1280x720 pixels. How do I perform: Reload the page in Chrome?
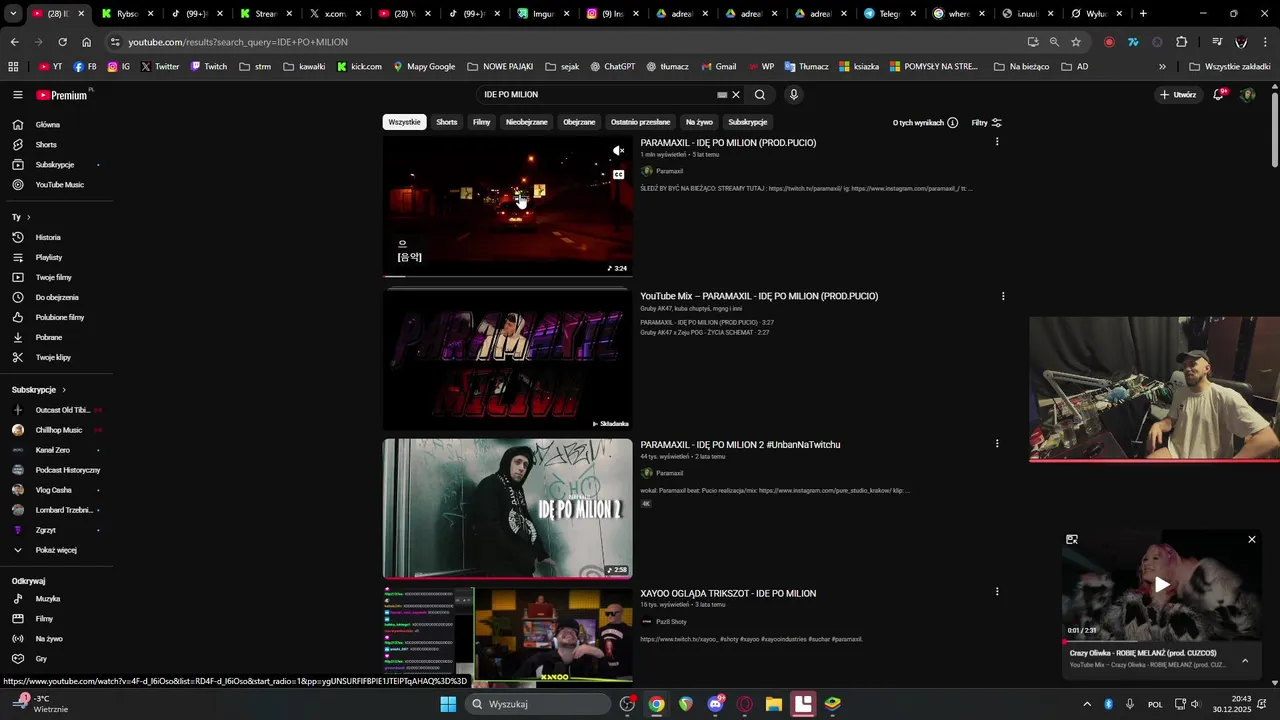coord(62,42)
